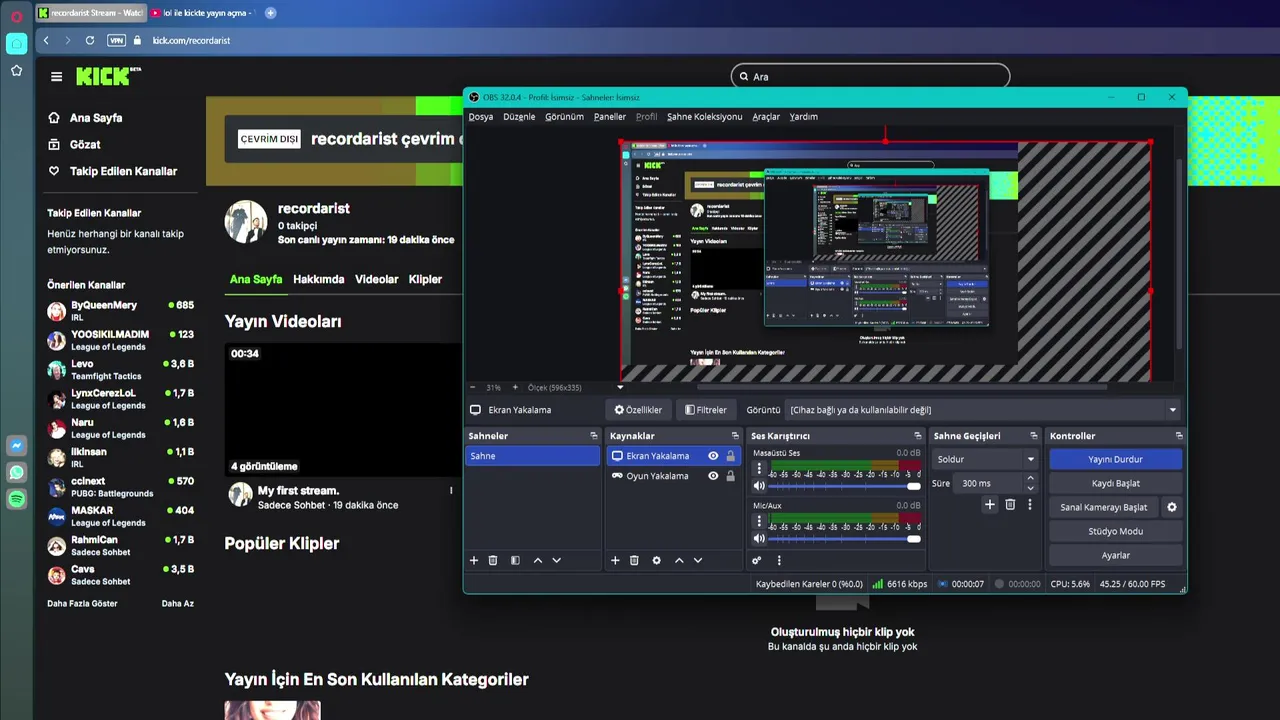Image resolution: width=1280 pixels, height=720 pixels.
Task: Open Spotify in browser sidebar
Action: click(x=16, y=499)
